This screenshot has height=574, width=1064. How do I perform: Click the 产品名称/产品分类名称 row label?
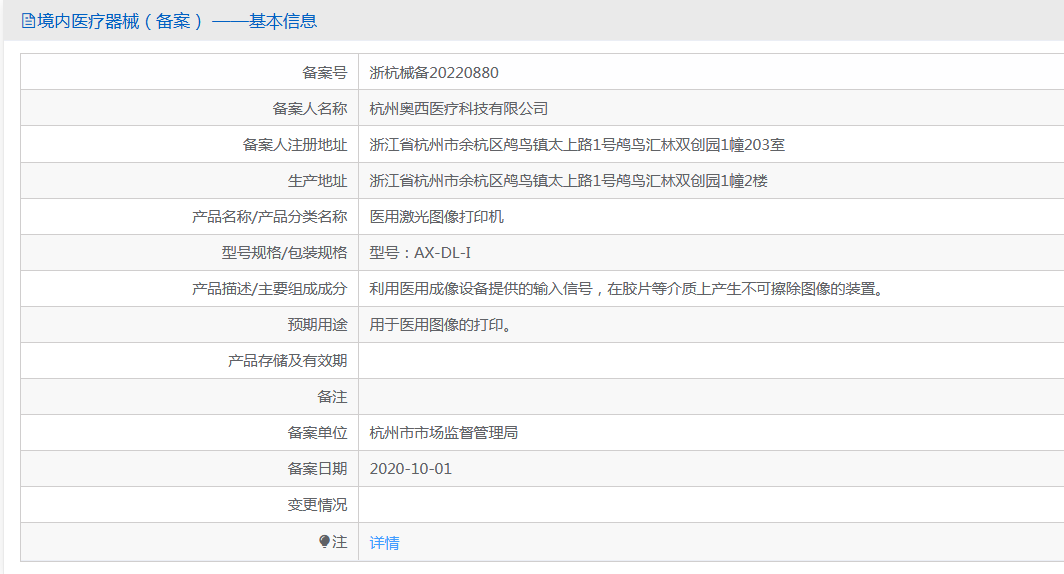click(x=269, y=216)
